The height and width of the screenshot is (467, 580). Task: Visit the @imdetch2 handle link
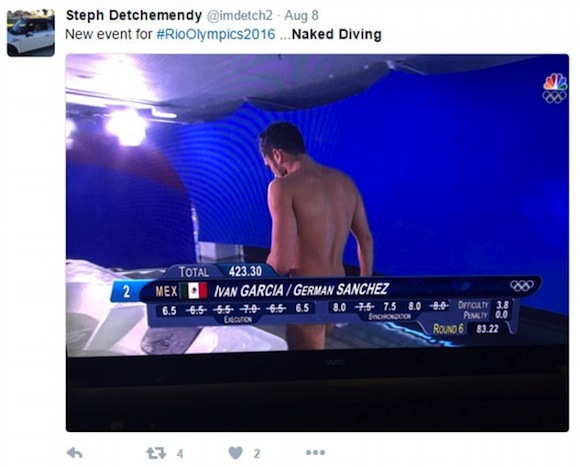click(239, 16)
